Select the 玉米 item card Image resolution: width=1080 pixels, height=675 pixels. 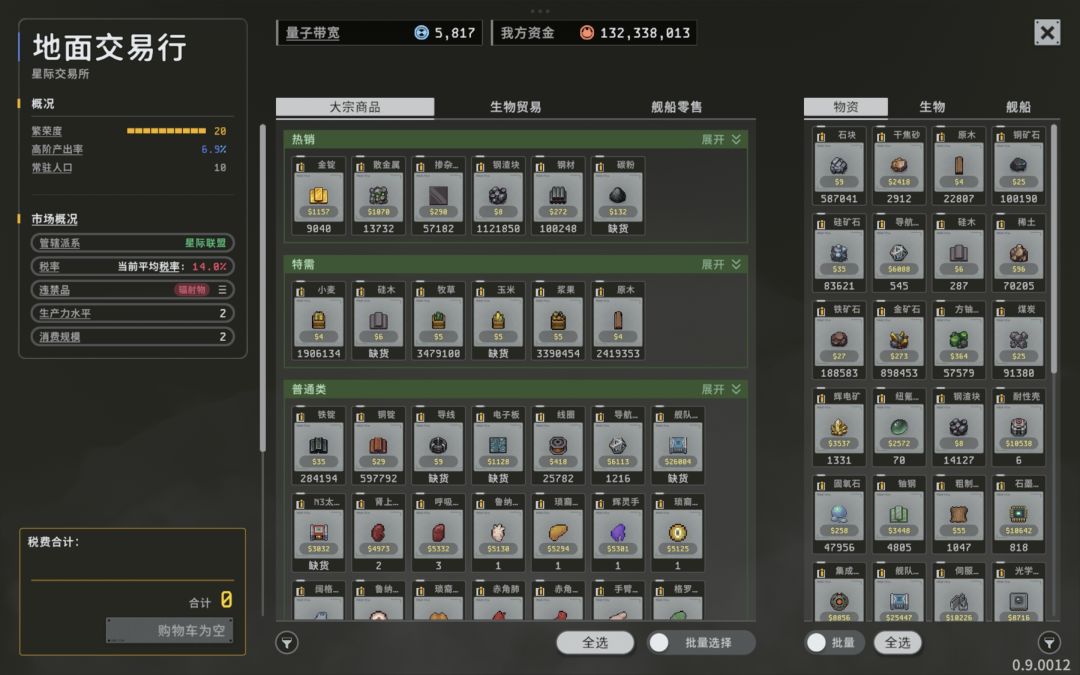click(x=498, y=321)
